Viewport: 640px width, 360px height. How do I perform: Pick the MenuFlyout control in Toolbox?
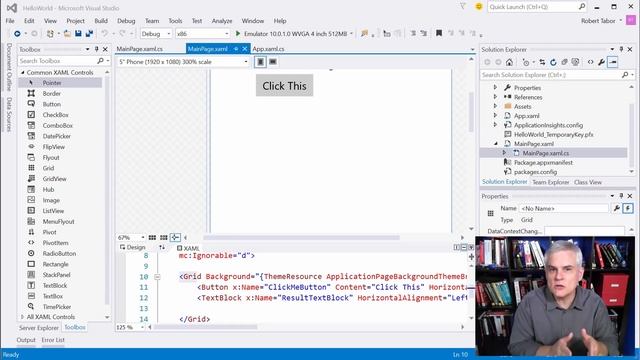tap(60, 221)
